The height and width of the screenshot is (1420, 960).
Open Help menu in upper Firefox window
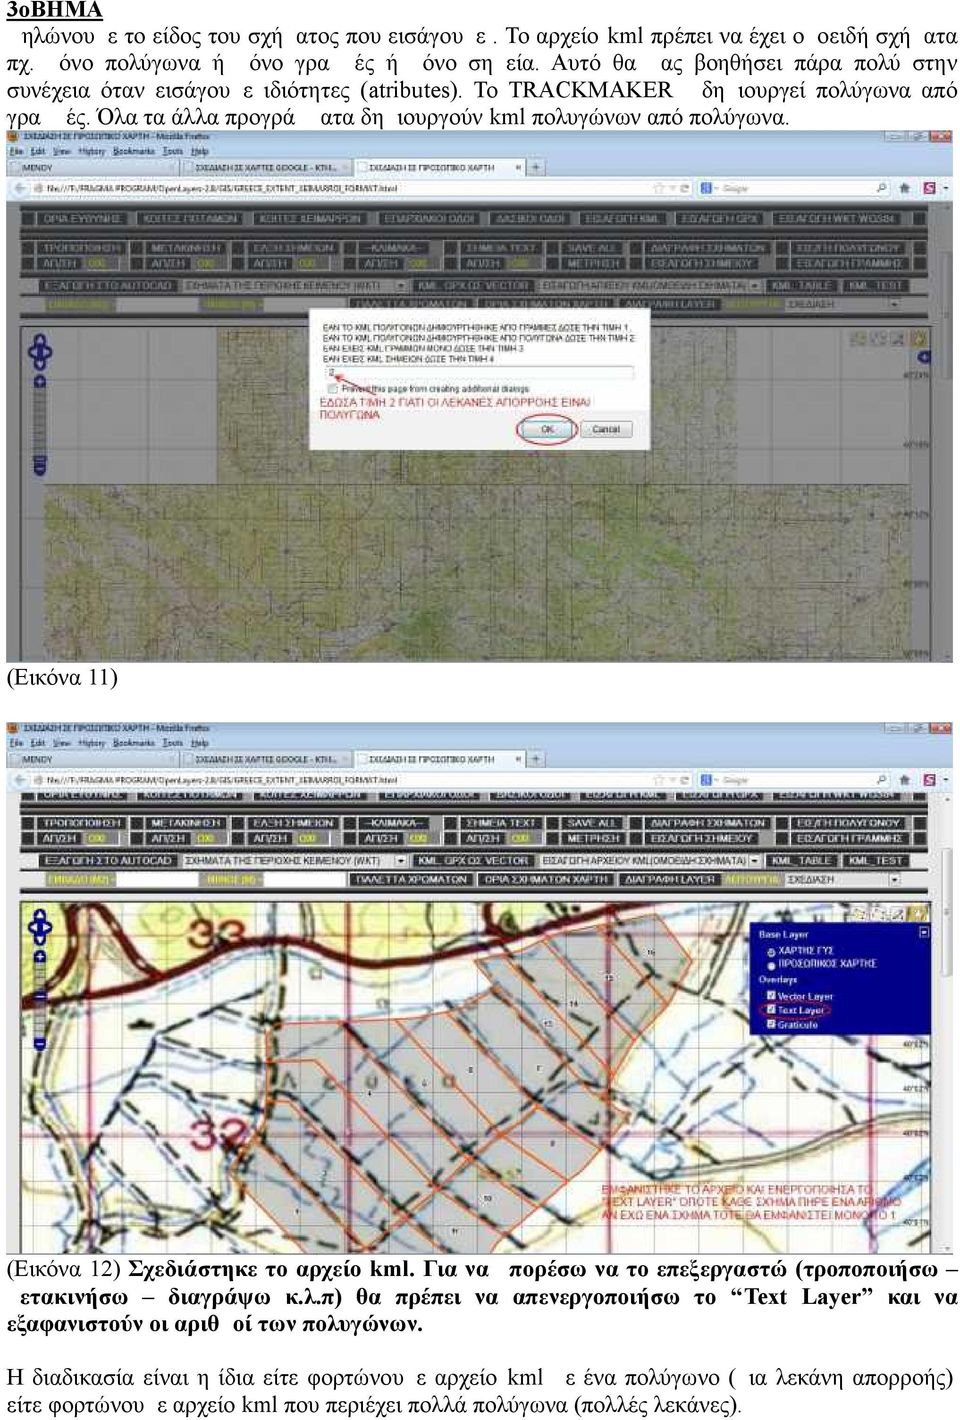point(200,151)
